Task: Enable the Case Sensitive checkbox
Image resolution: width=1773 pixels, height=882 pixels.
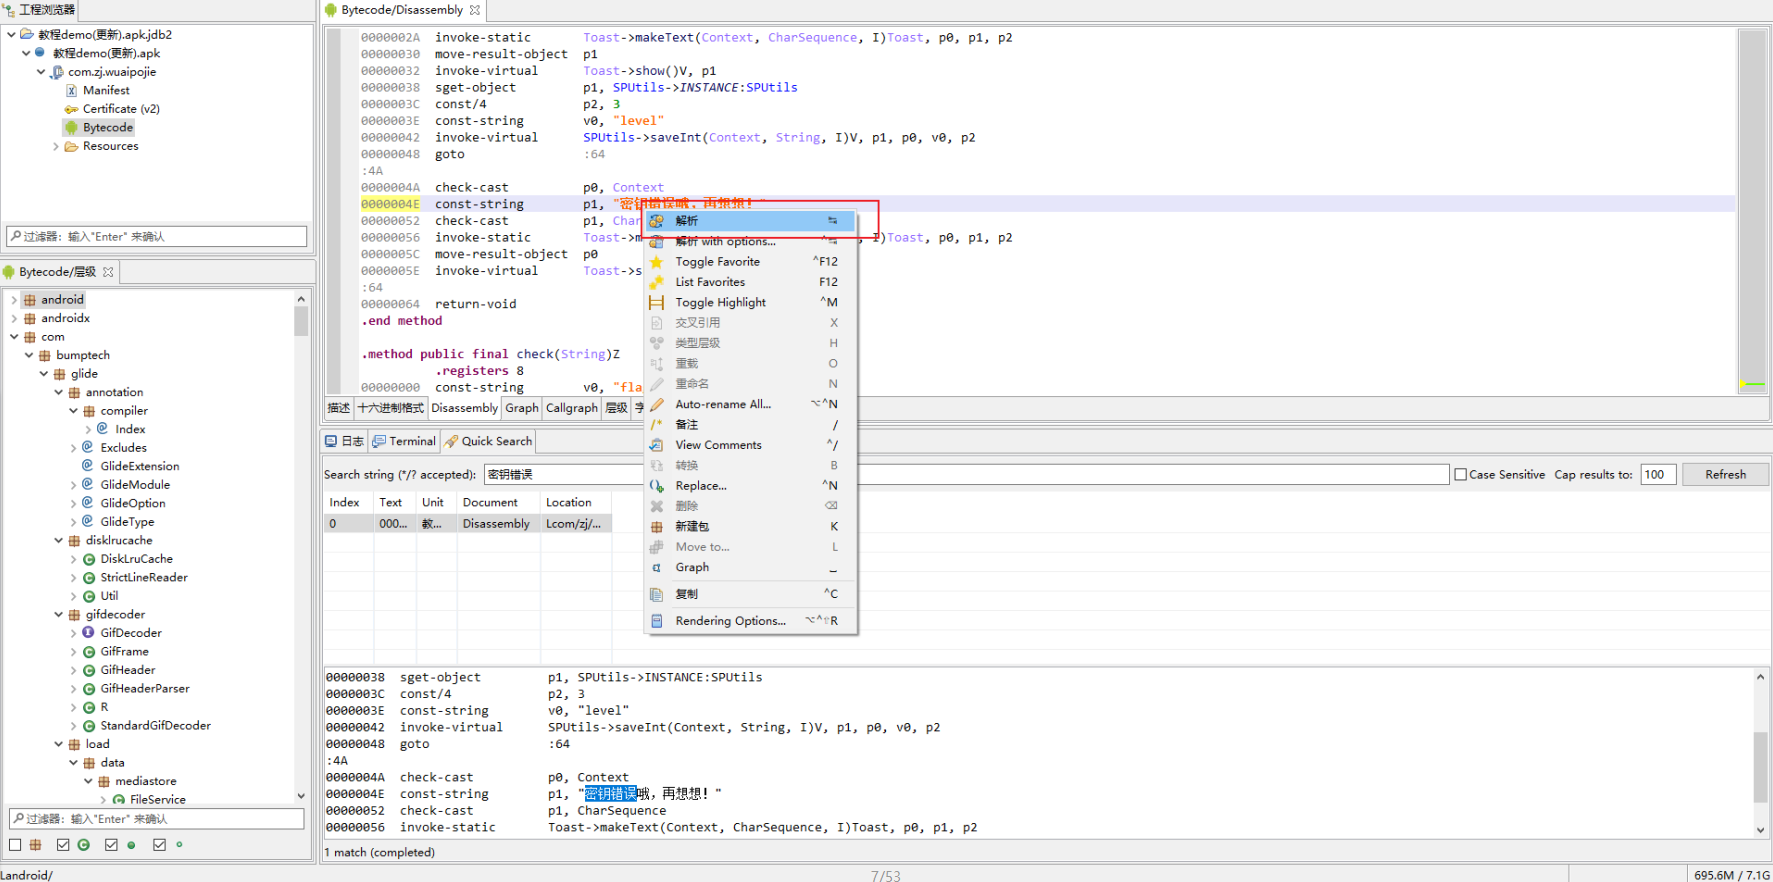Action: click(1461, 475)
